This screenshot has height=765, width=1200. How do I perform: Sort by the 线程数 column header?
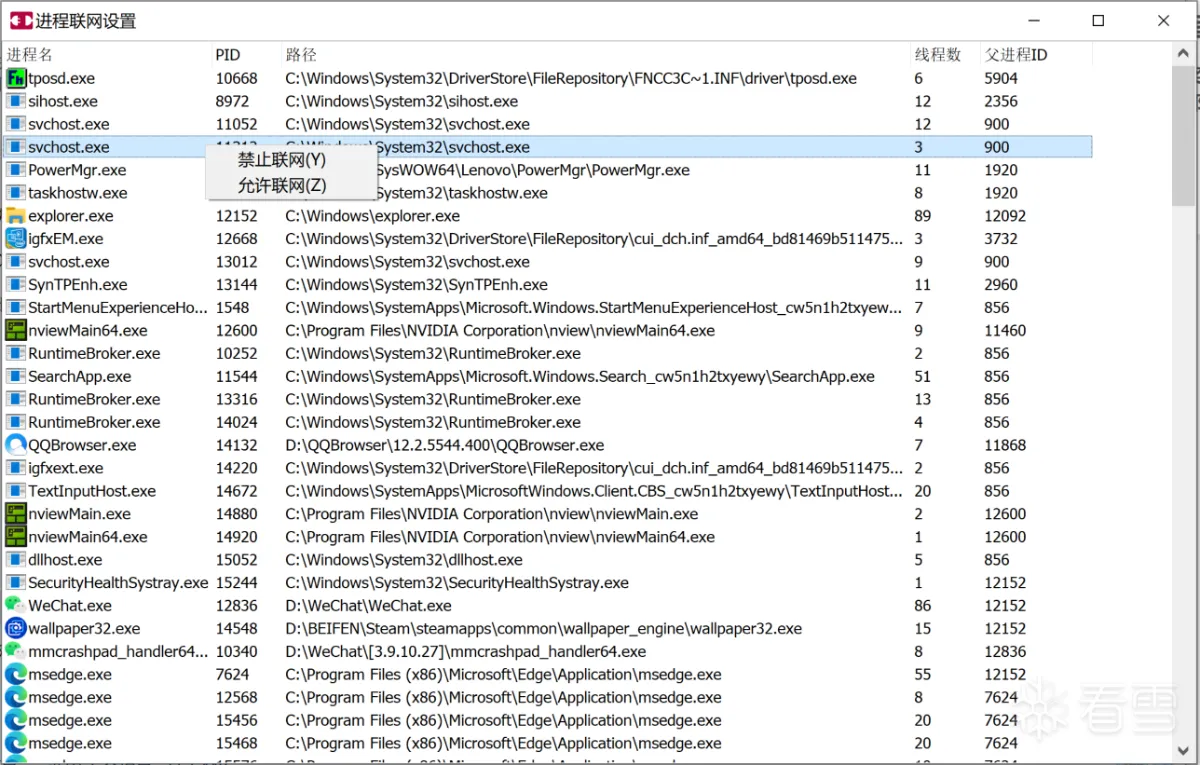click(945, 54)
